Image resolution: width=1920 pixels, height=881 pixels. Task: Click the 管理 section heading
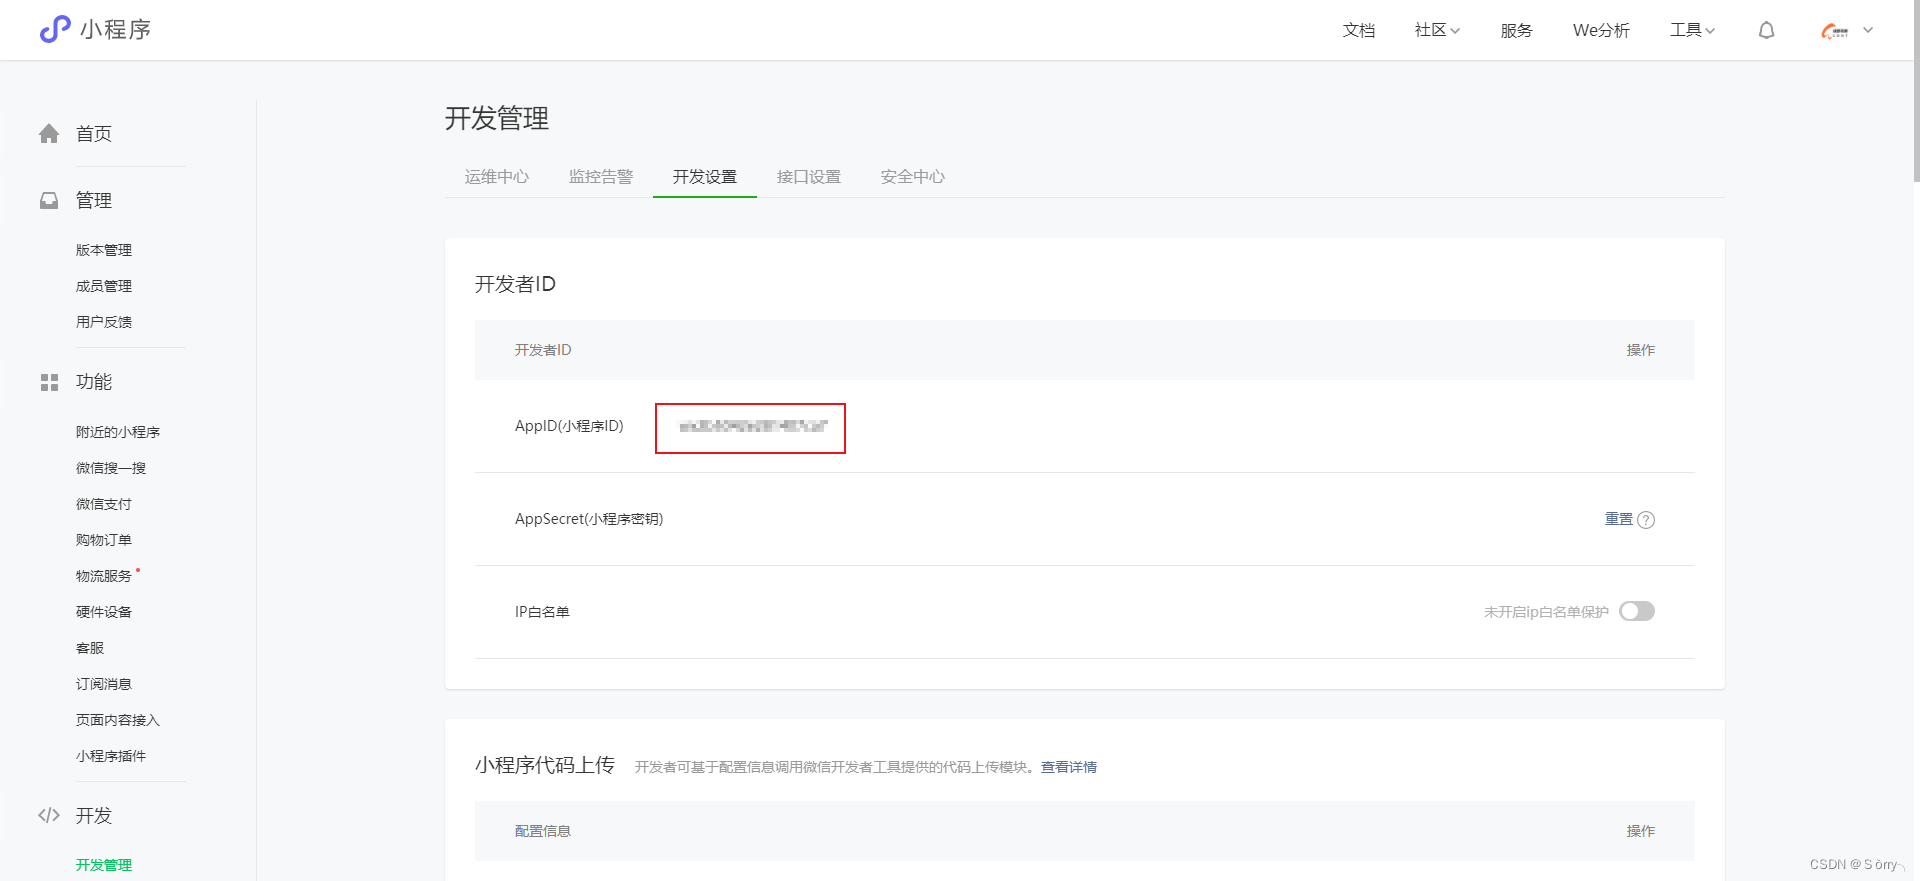(94, 201)
